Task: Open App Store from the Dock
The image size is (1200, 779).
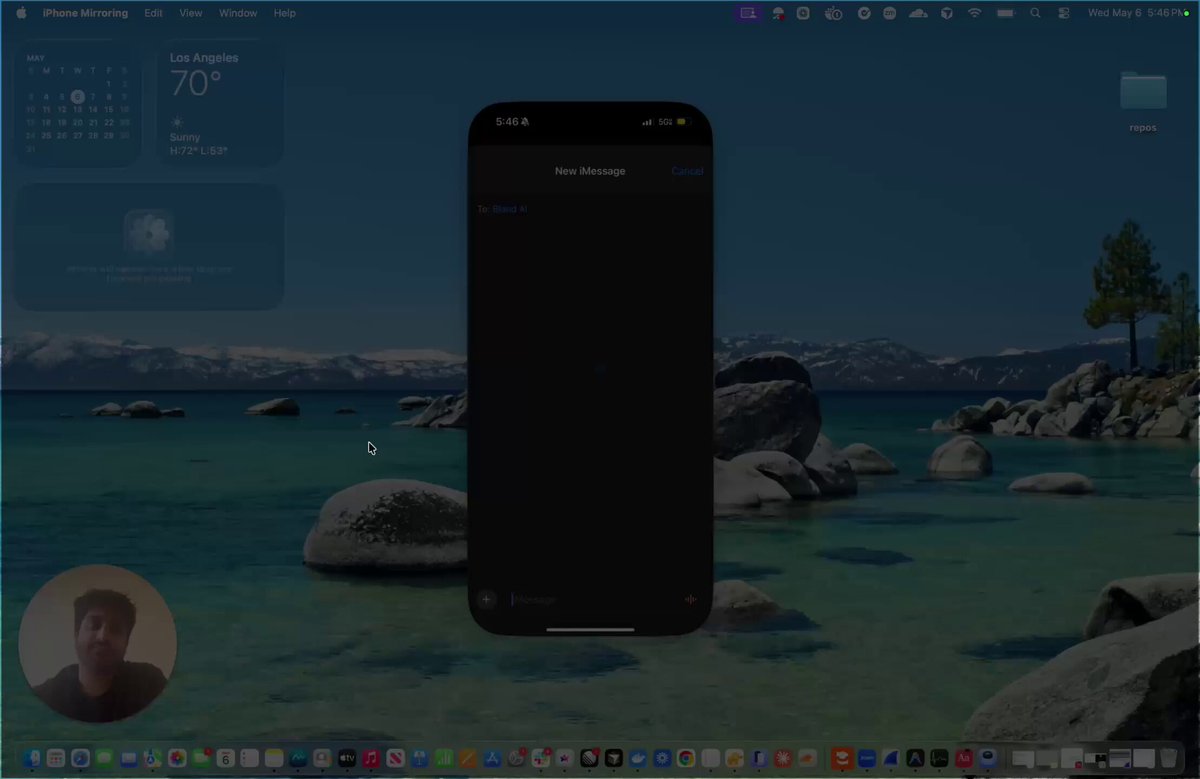Action: pyautogui.click(x=492, y=758)
